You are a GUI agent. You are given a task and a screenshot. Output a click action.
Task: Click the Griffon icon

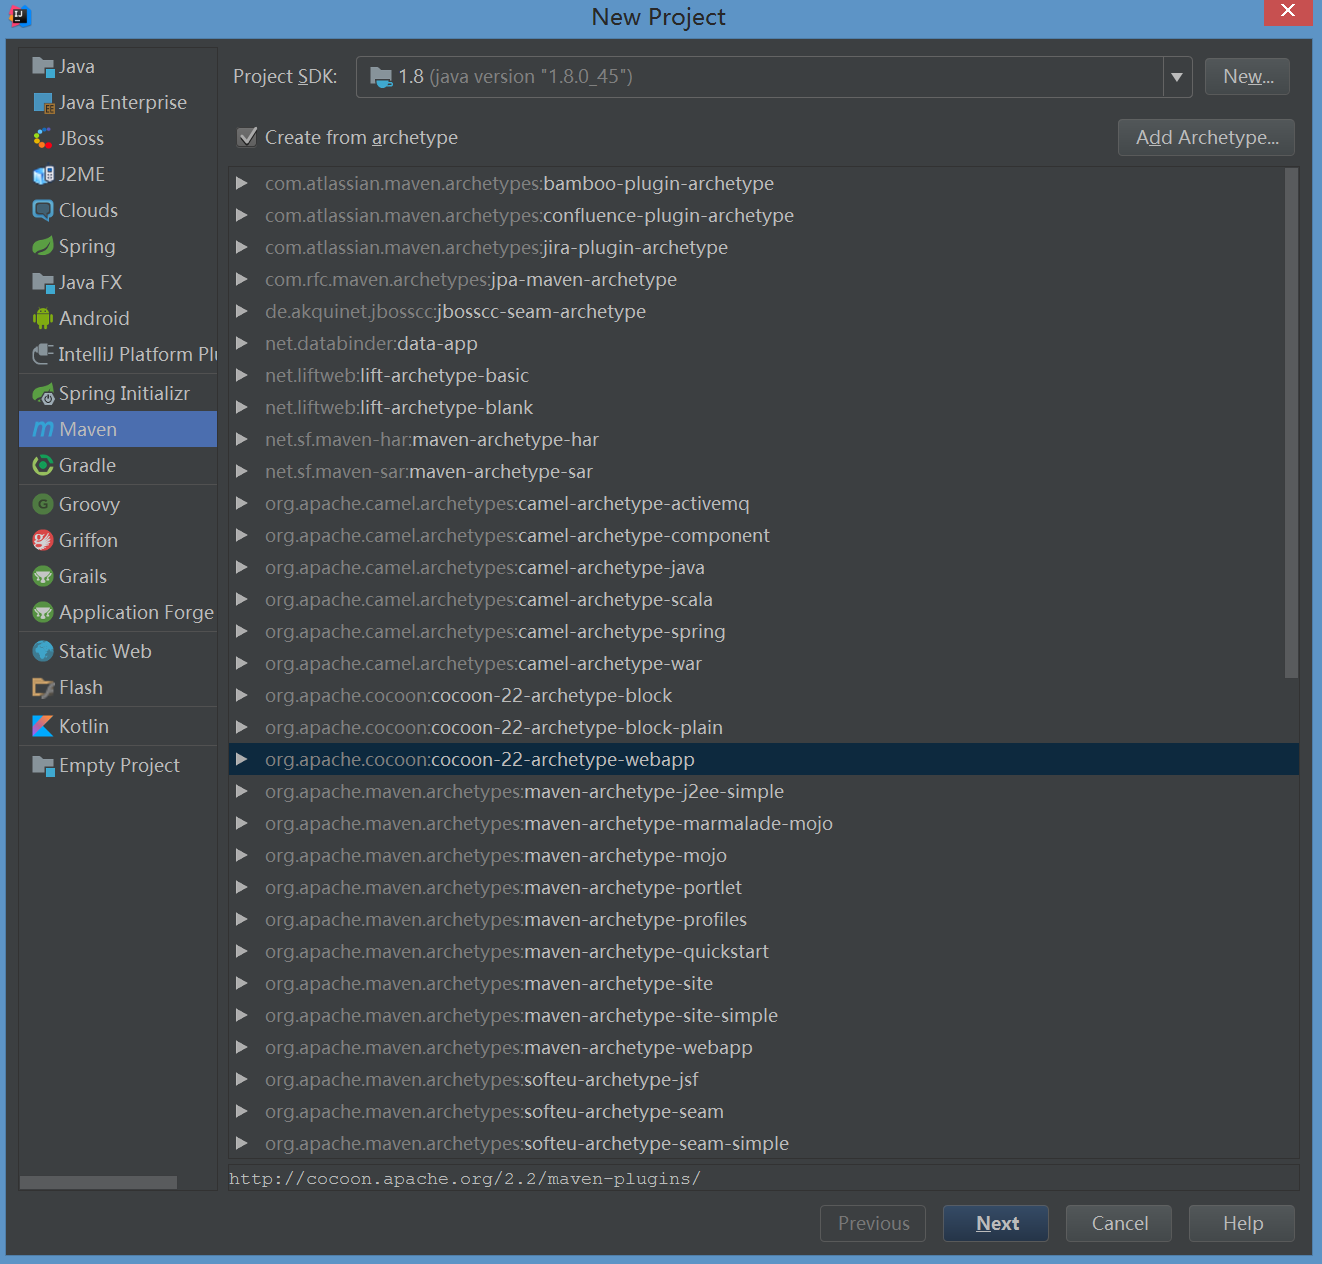[x=43, y=541]
